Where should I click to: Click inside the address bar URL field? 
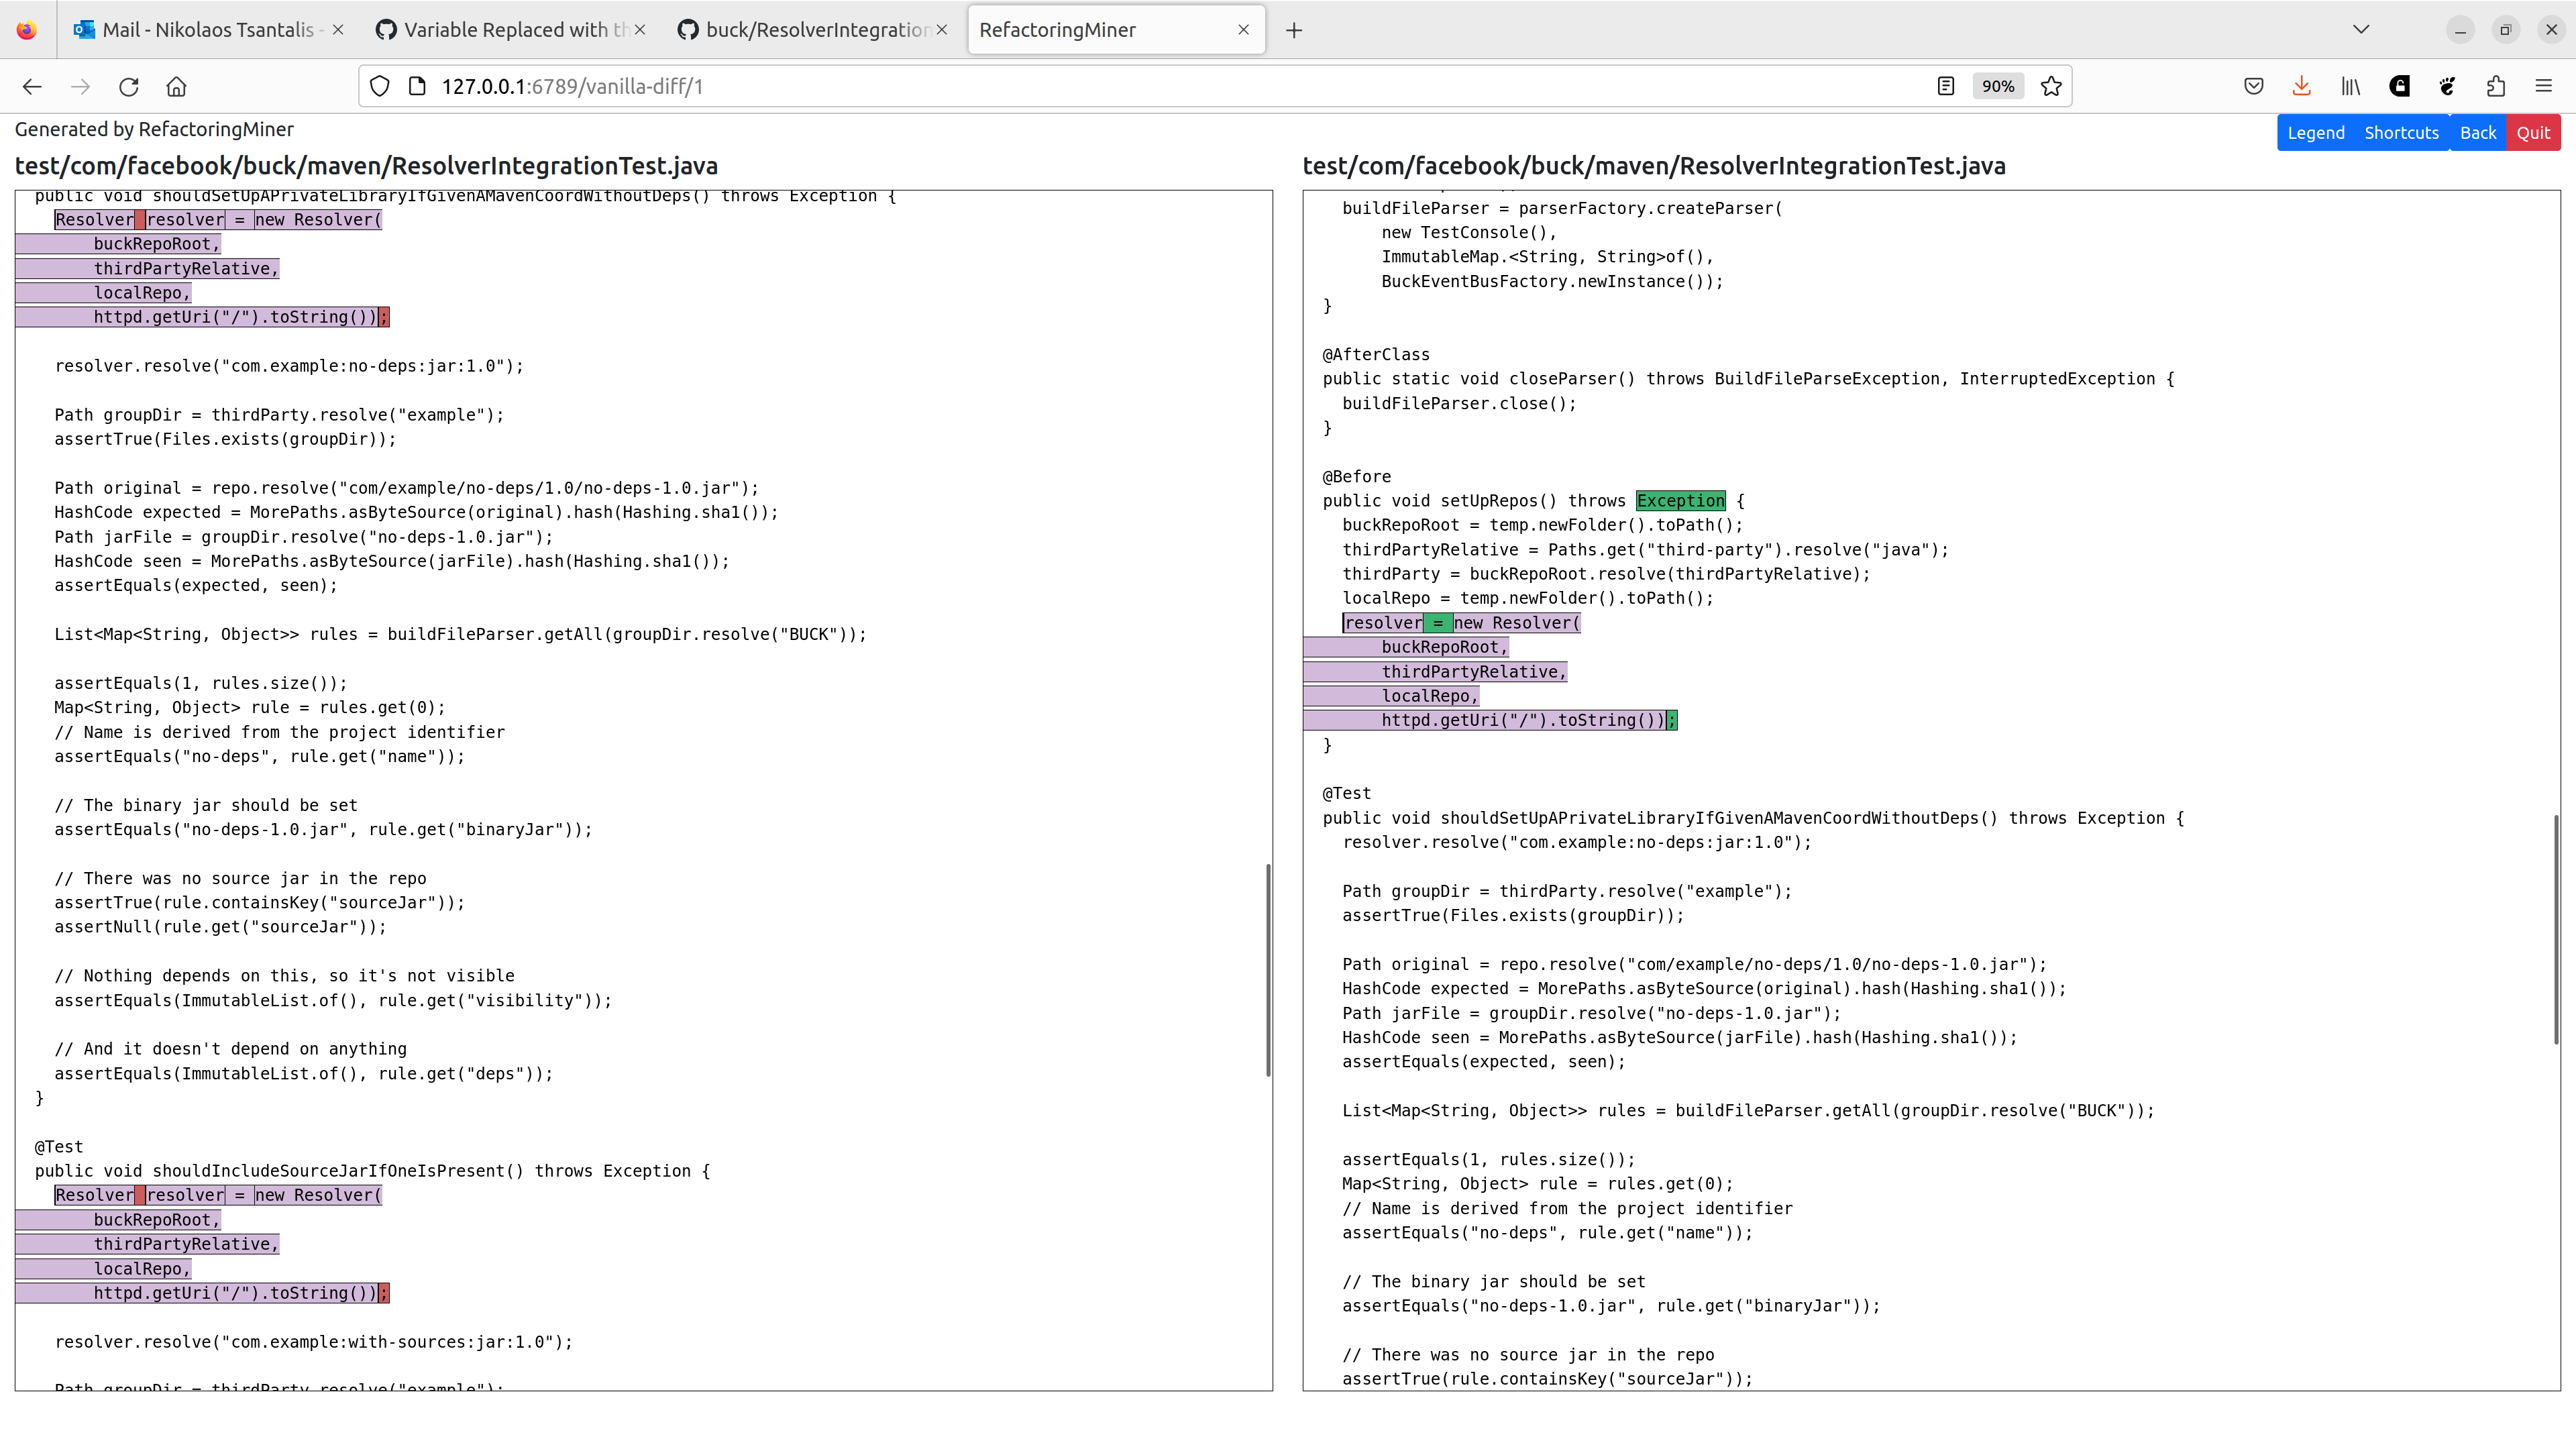[x=700, y=86]
